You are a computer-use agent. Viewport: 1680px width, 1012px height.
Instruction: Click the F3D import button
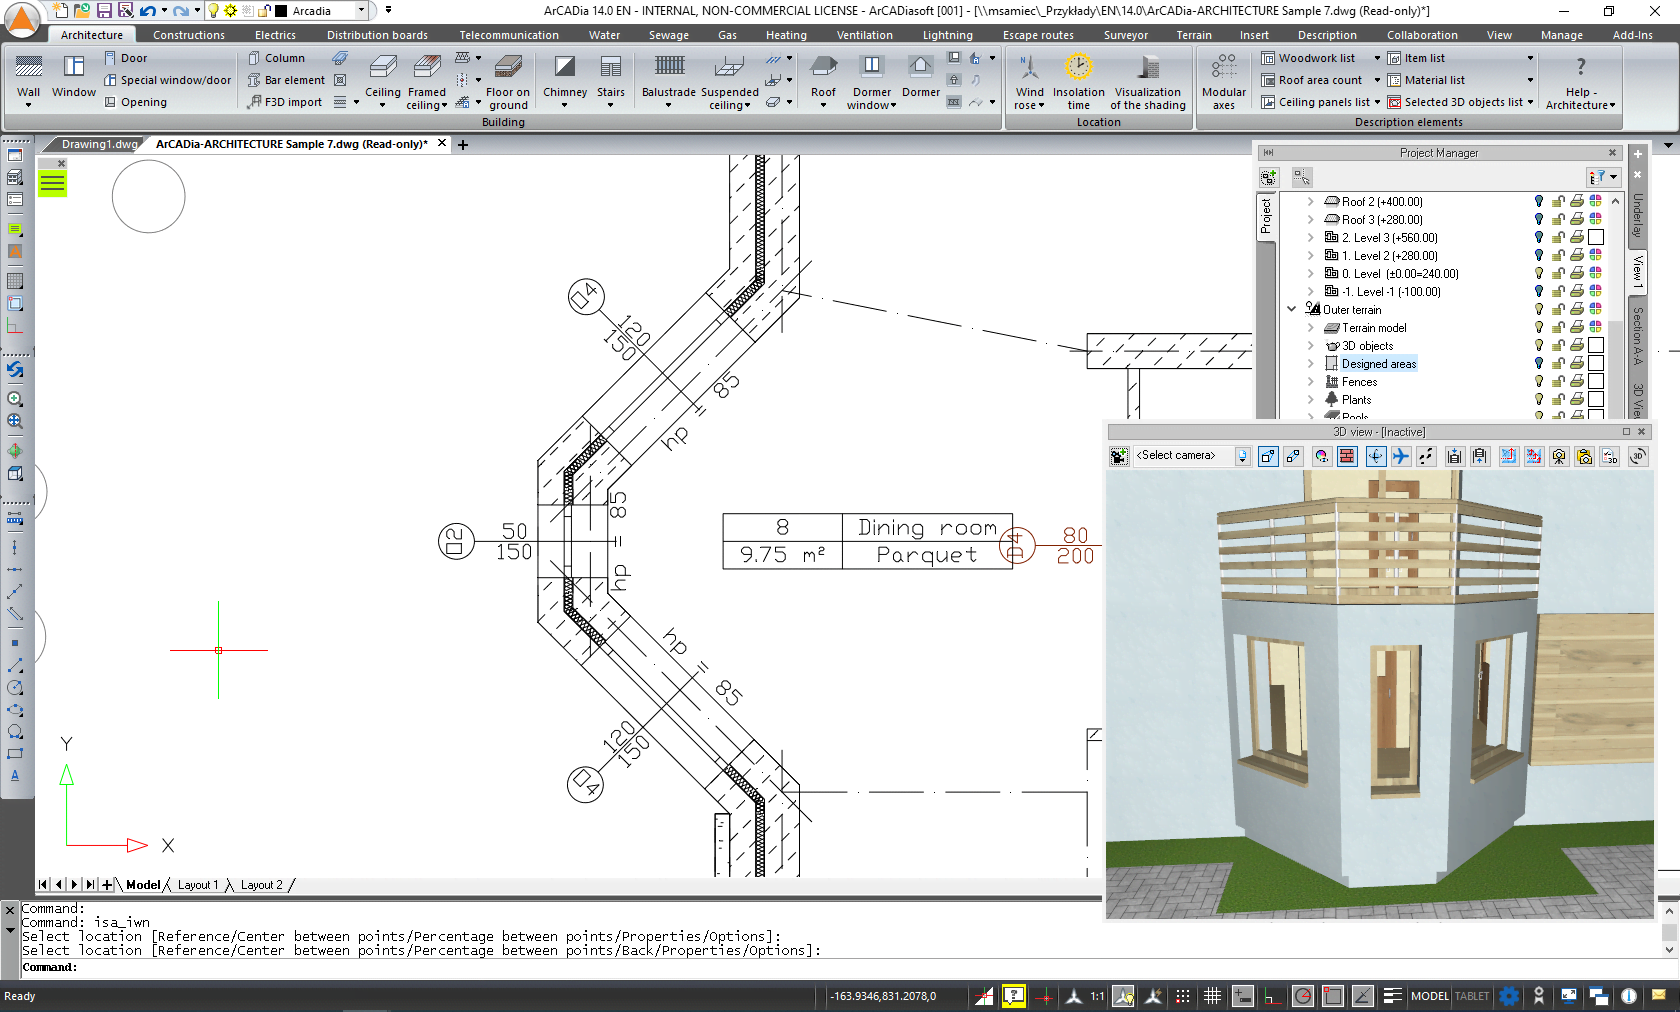(286, 102)
